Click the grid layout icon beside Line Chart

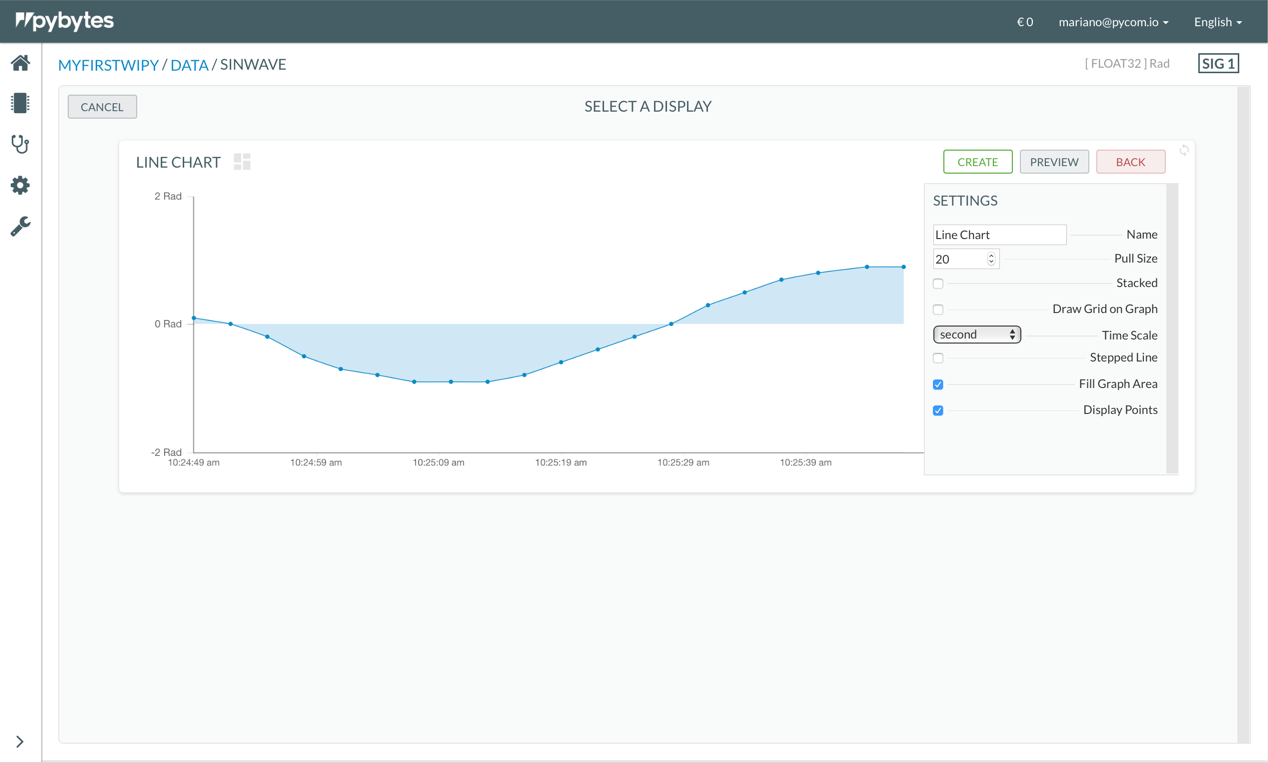[242, 162]
